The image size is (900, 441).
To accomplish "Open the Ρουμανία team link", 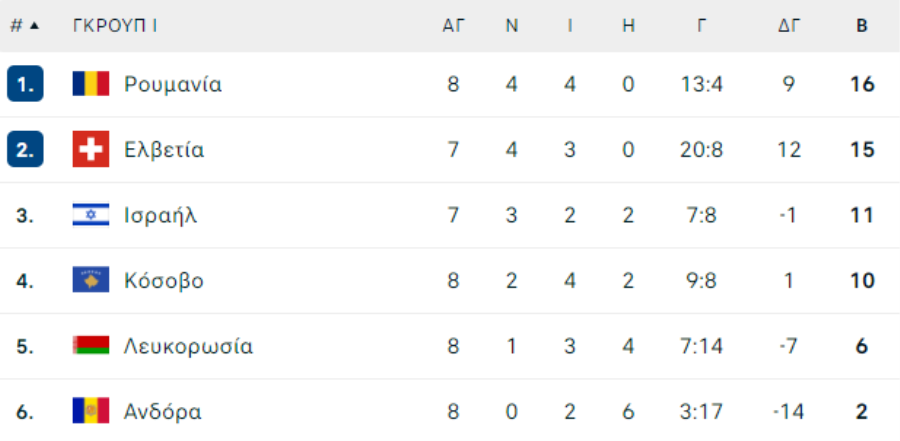I will click(x=173, y=84).
